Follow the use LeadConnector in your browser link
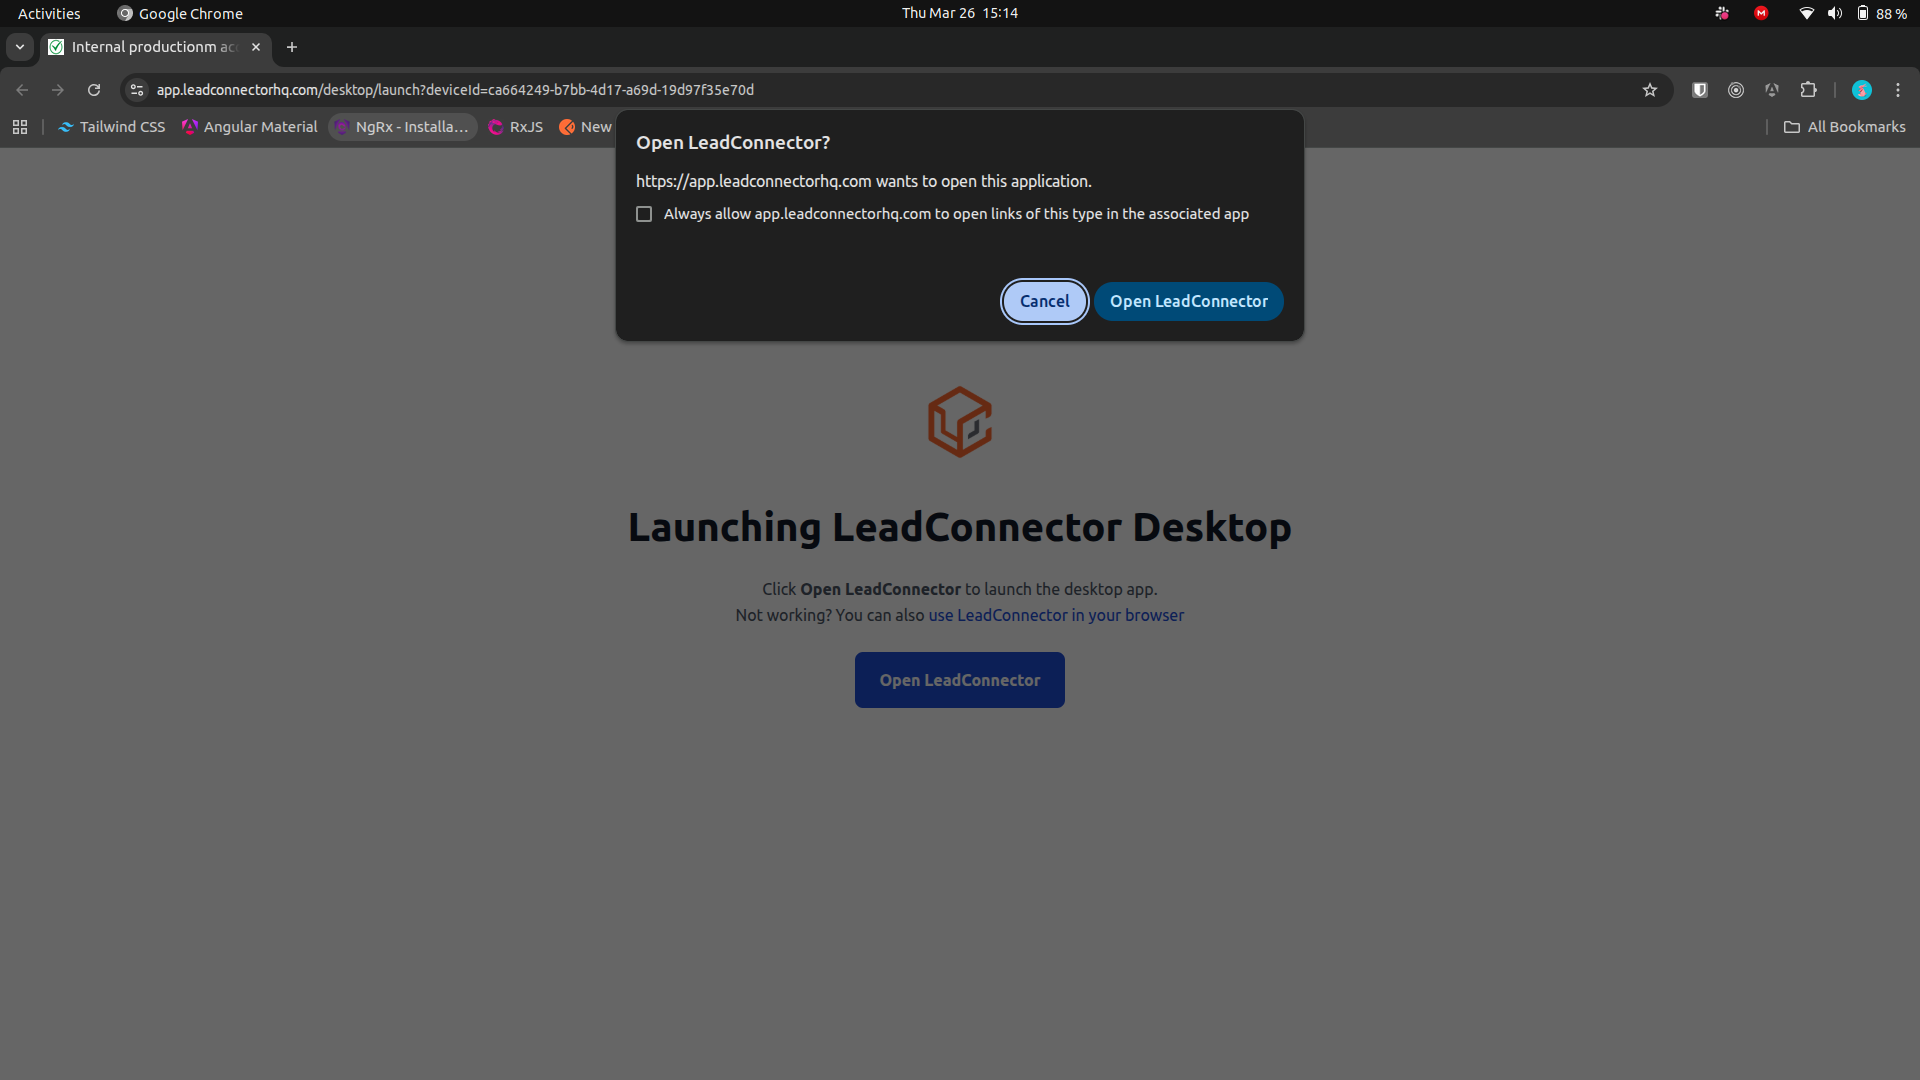This screenshot has height=1080, width=1920. pyautogui.click(x=1055, y=615)
